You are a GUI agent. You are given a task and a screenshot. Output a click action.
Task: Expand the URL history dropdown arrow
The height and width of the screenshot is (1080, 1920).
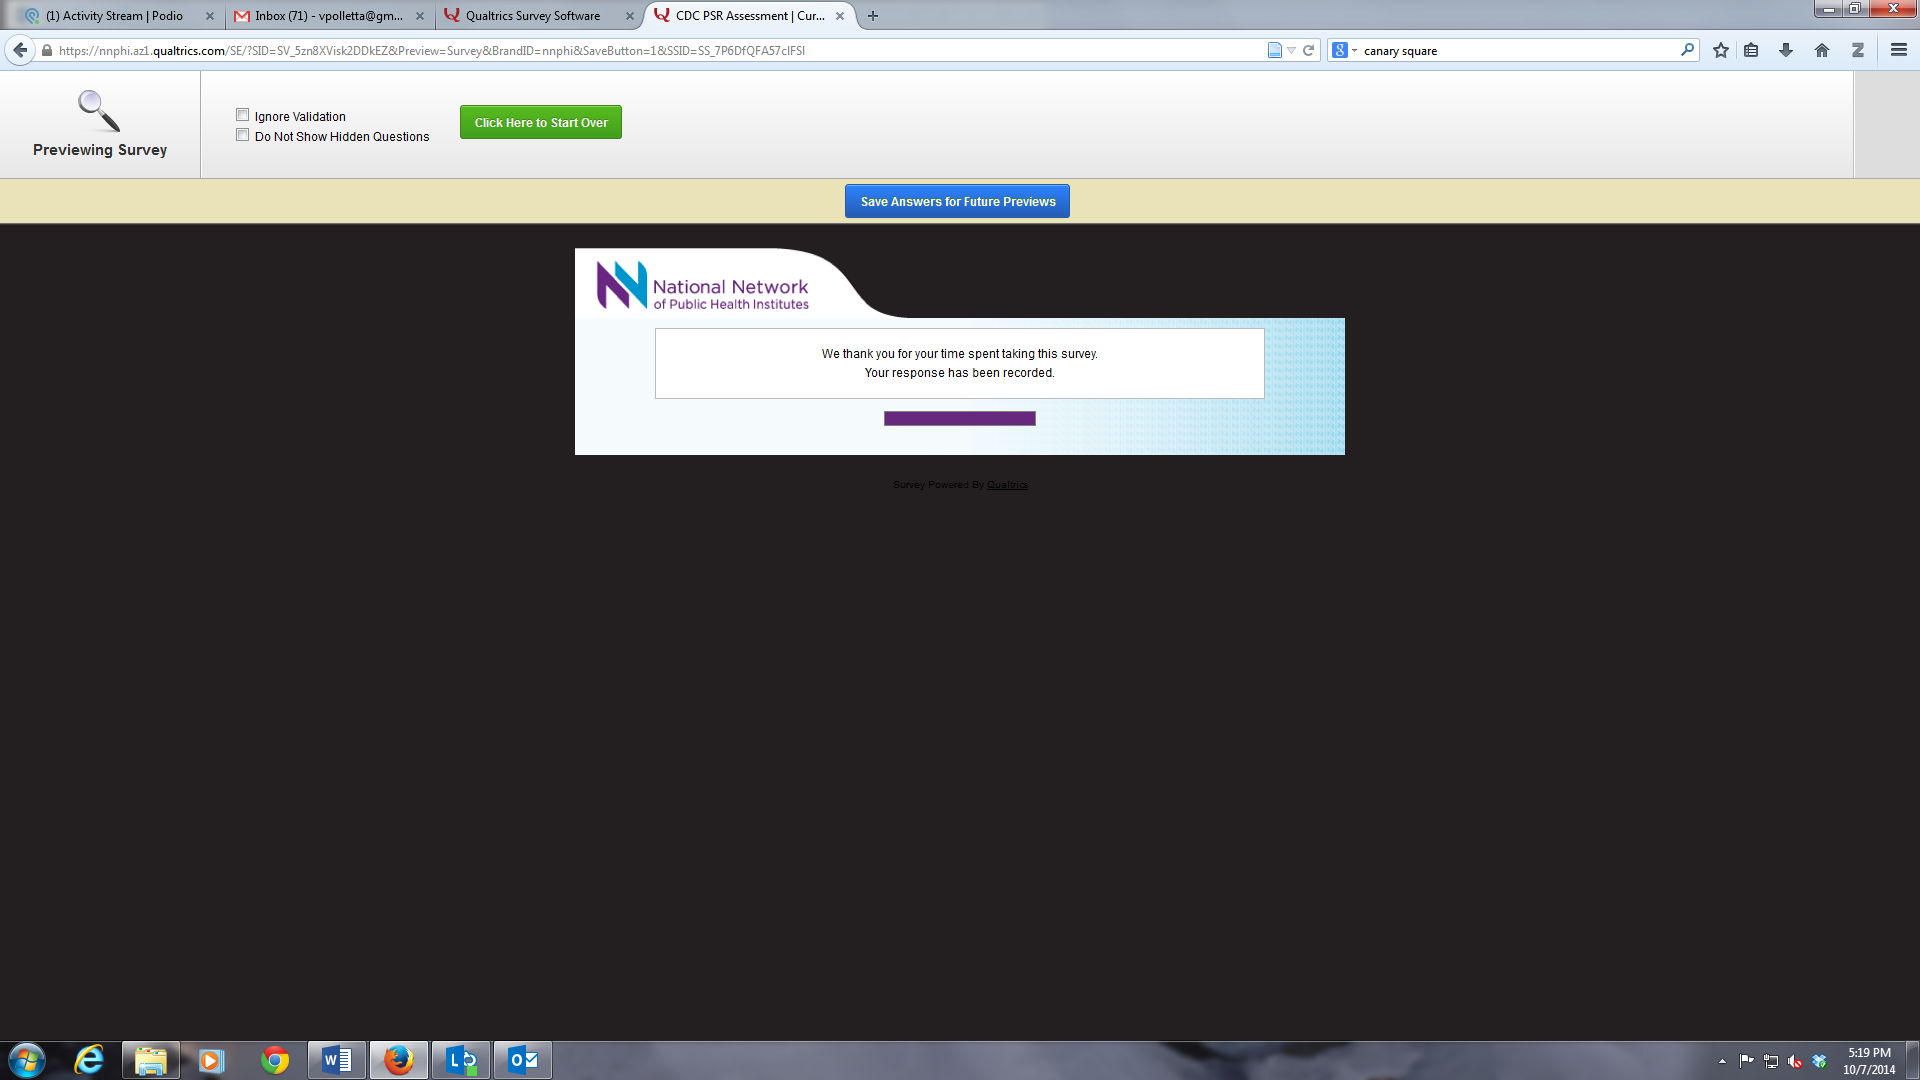pos(1291,50)
